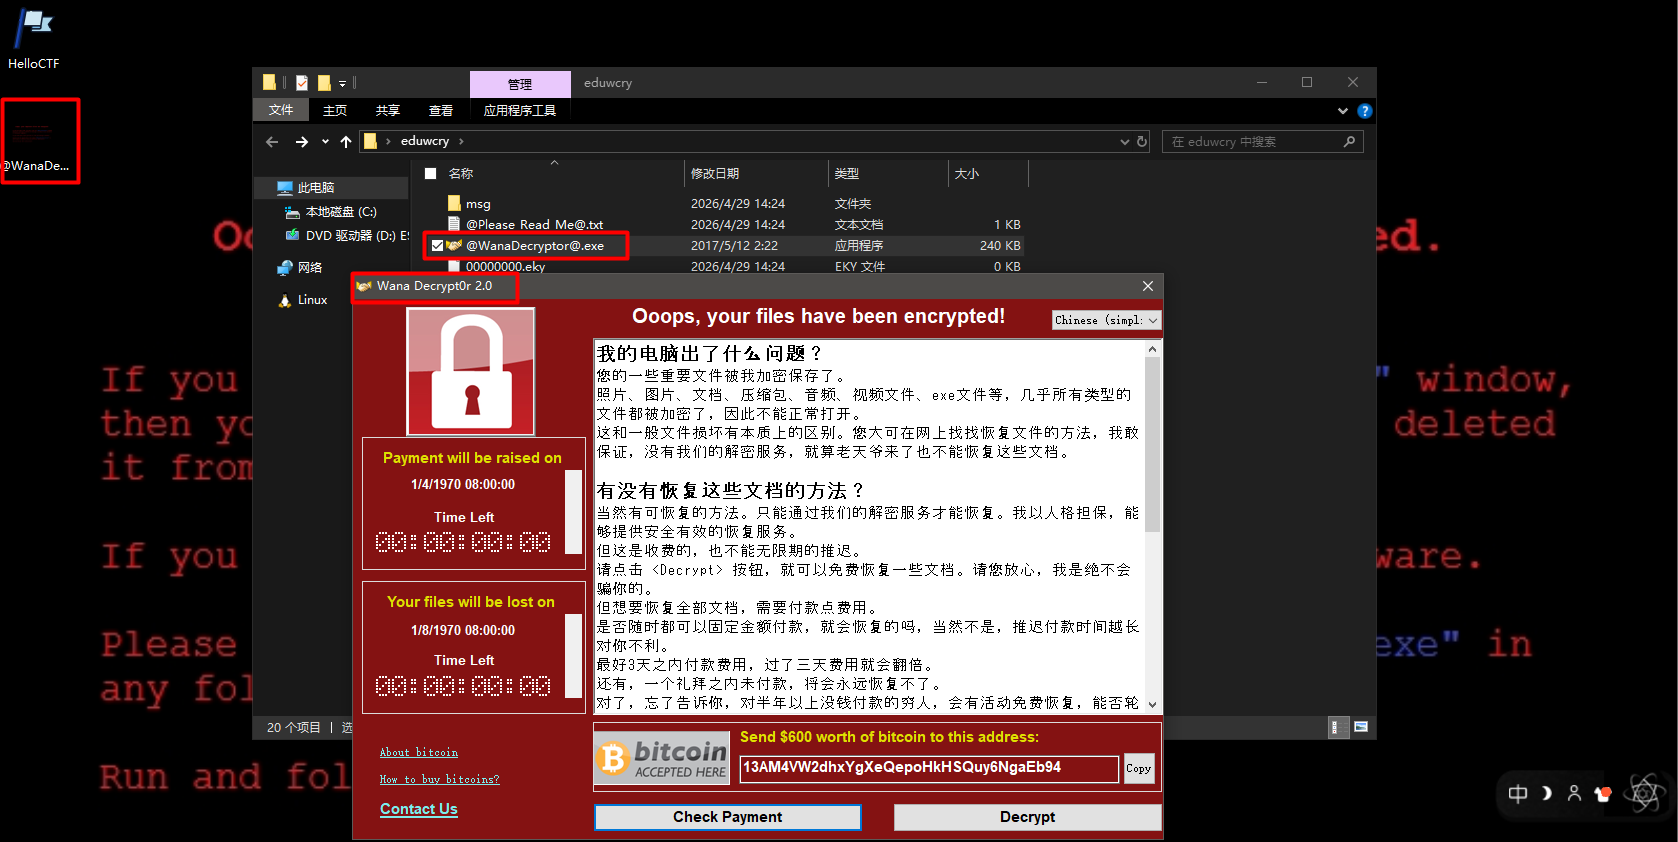This screenshot has height=842, width=1678.
Task: Uncheck the @WanaDecryptor@.exe row checkbox
Action: pyautogui.click(x=437, y=246)
